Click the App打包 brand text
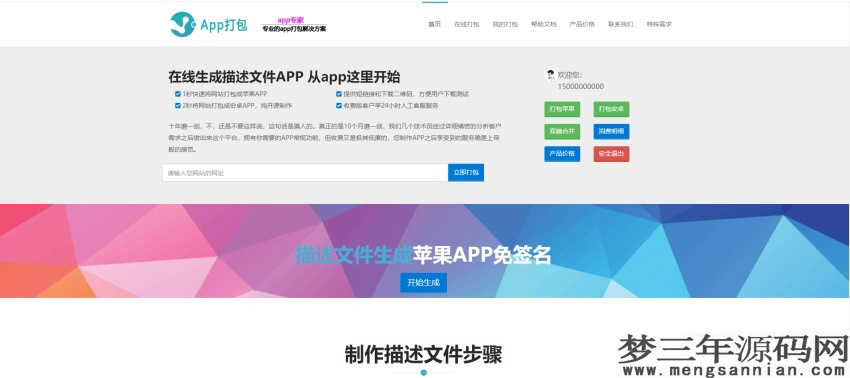850x378 pixels. [224, 25]
